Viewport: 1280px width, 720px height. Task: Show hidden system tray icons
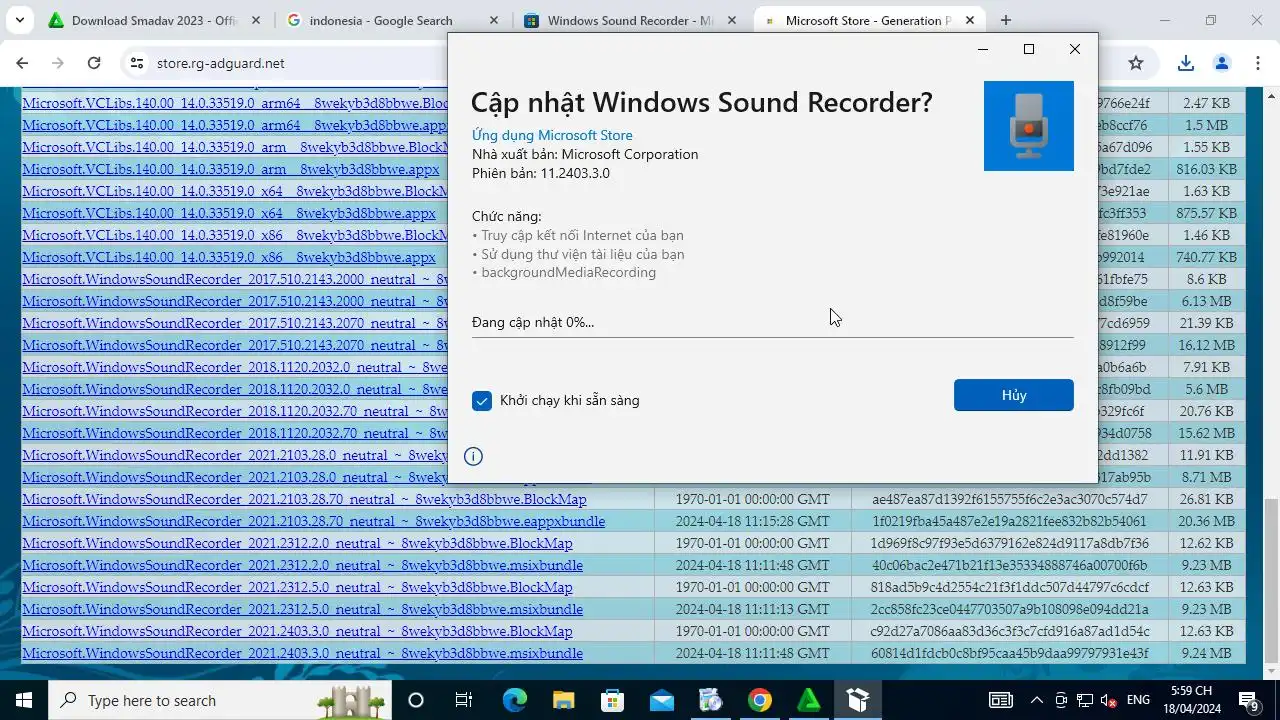1036,700
